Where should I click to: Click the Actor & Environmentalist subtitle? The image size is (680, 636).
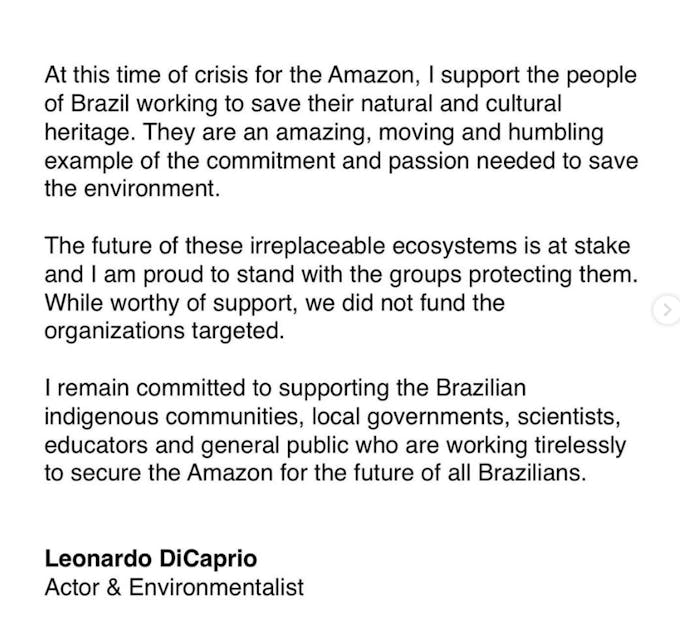174,587
